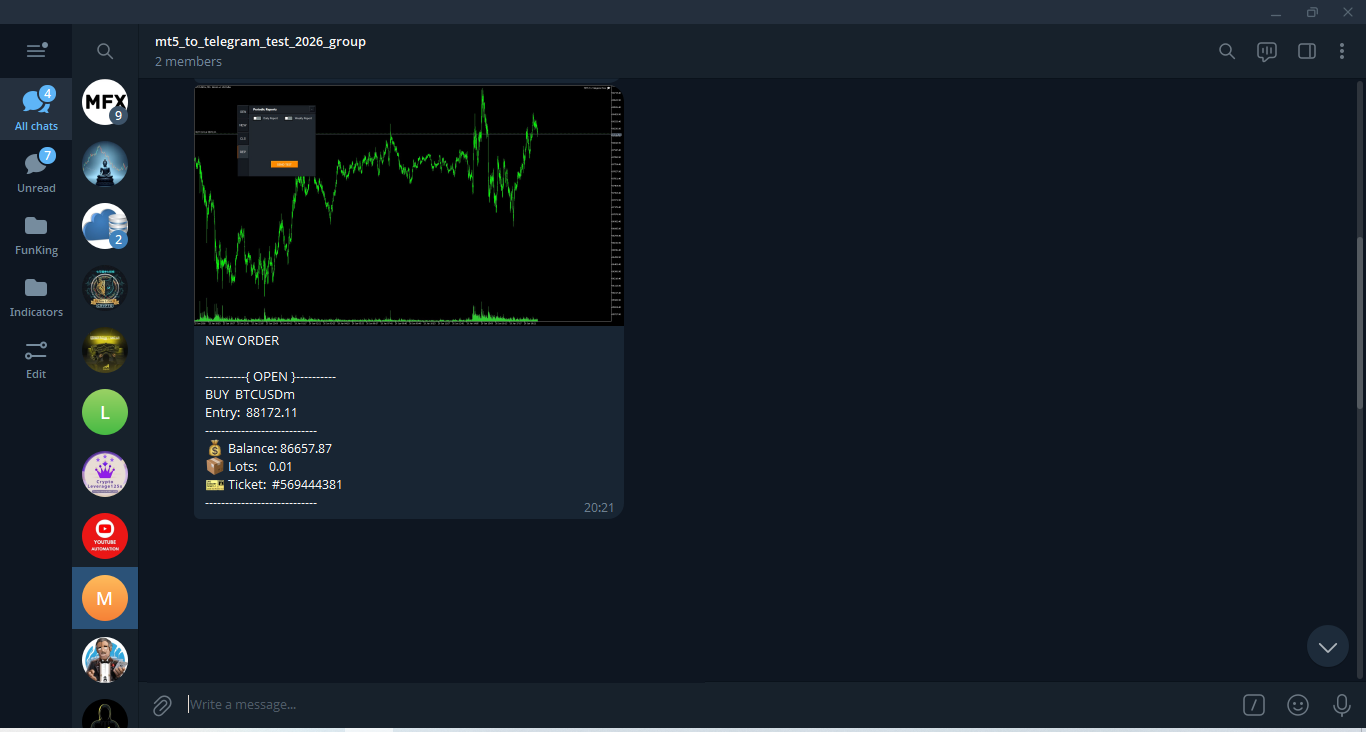This screenshot has width=1366, height=732.
Task: Open the speech-bubble icon in the chat header
Action: pos(1267,51)
